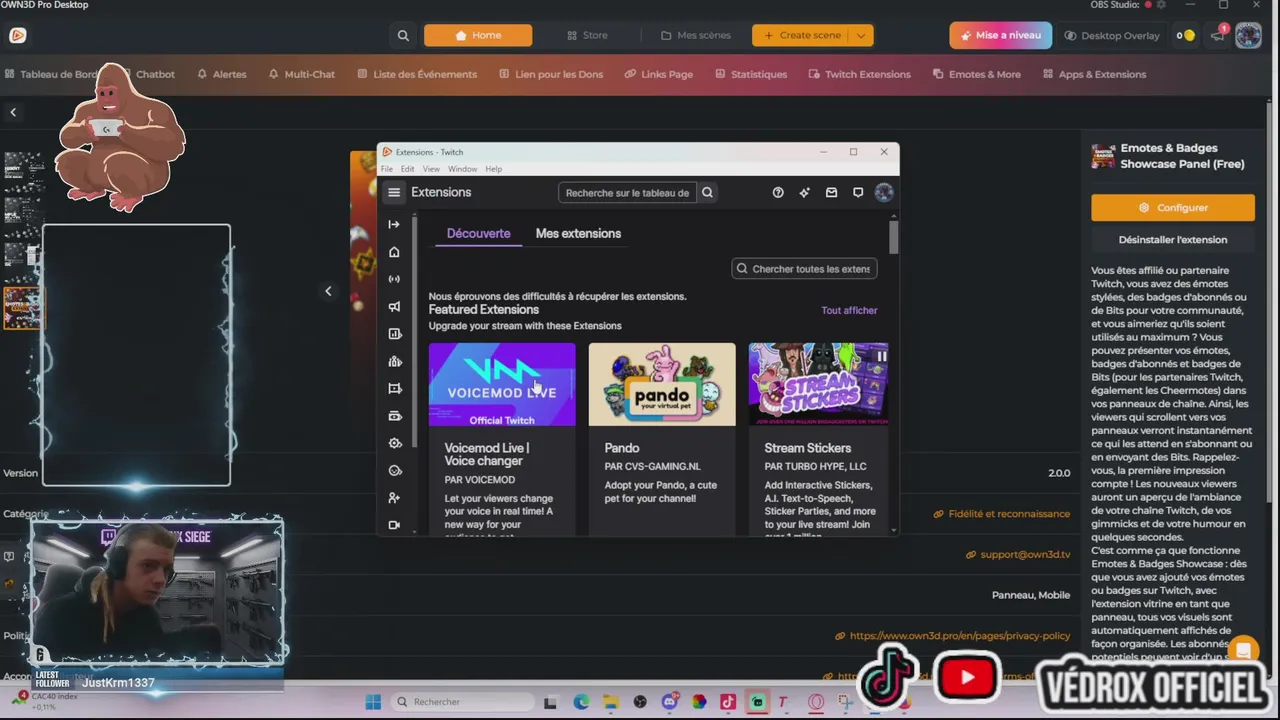Screen dimensions: 1280x720
Task: Open the Twitch help question-mark icon
Action: (x=778, y=193)
